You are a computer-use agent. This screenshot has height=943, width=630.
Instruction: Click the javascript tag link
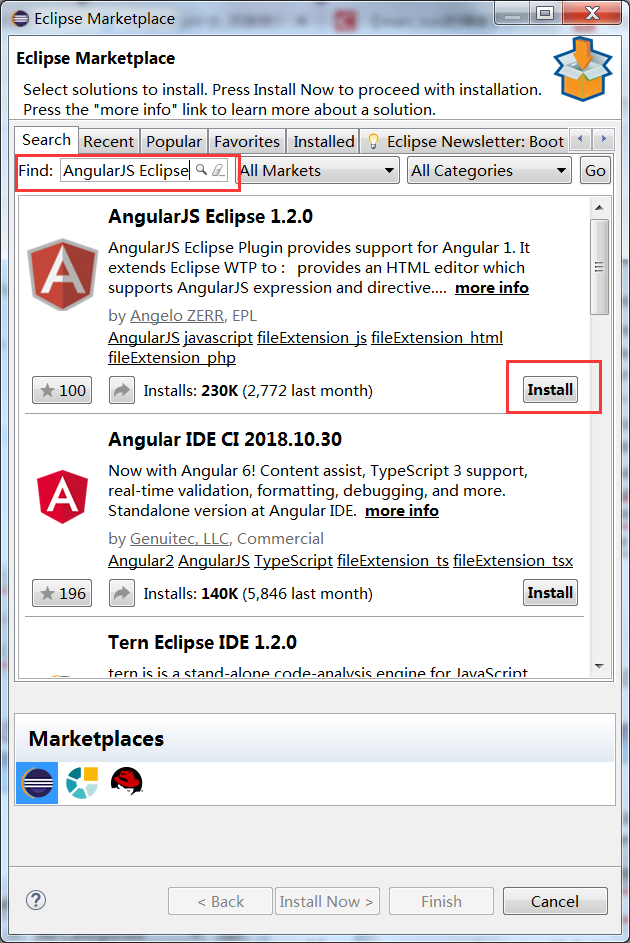pos(218,337)
